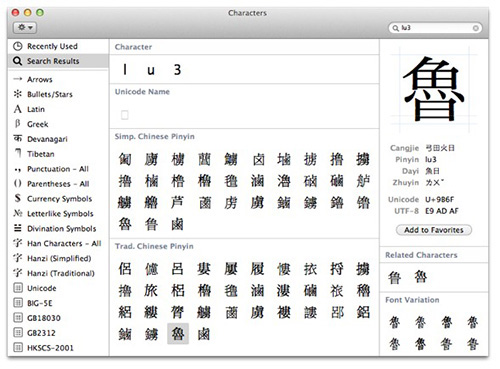Image resolution: width=500 pixels, height=369 pixels.
Task: Choose last Font Variation glyph in top row
Action: [x=472, y=322]
